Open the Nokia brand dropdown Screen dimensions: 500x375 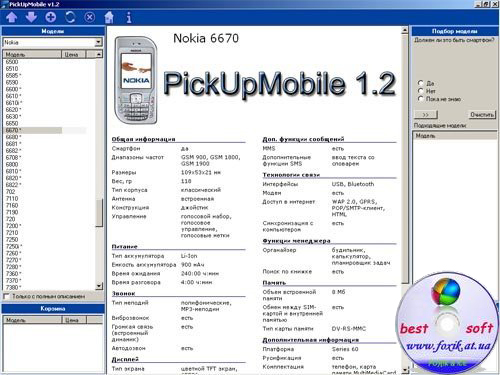[98, 42]
